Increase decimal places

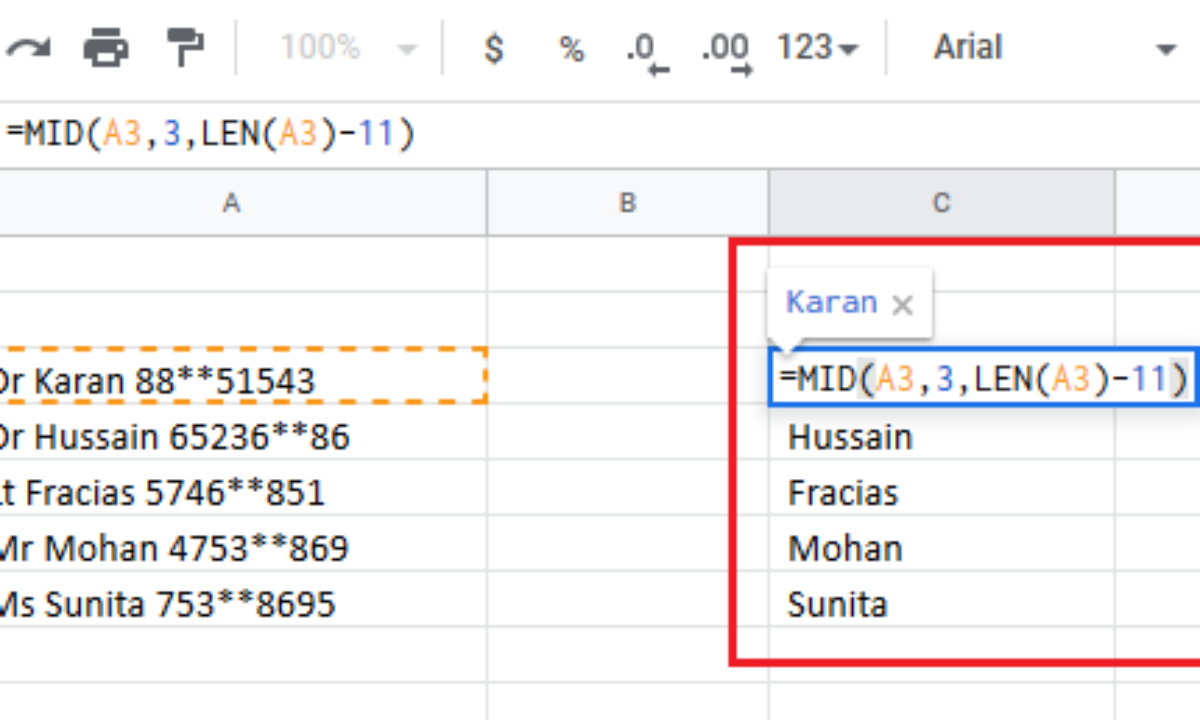tap(726, 50)
